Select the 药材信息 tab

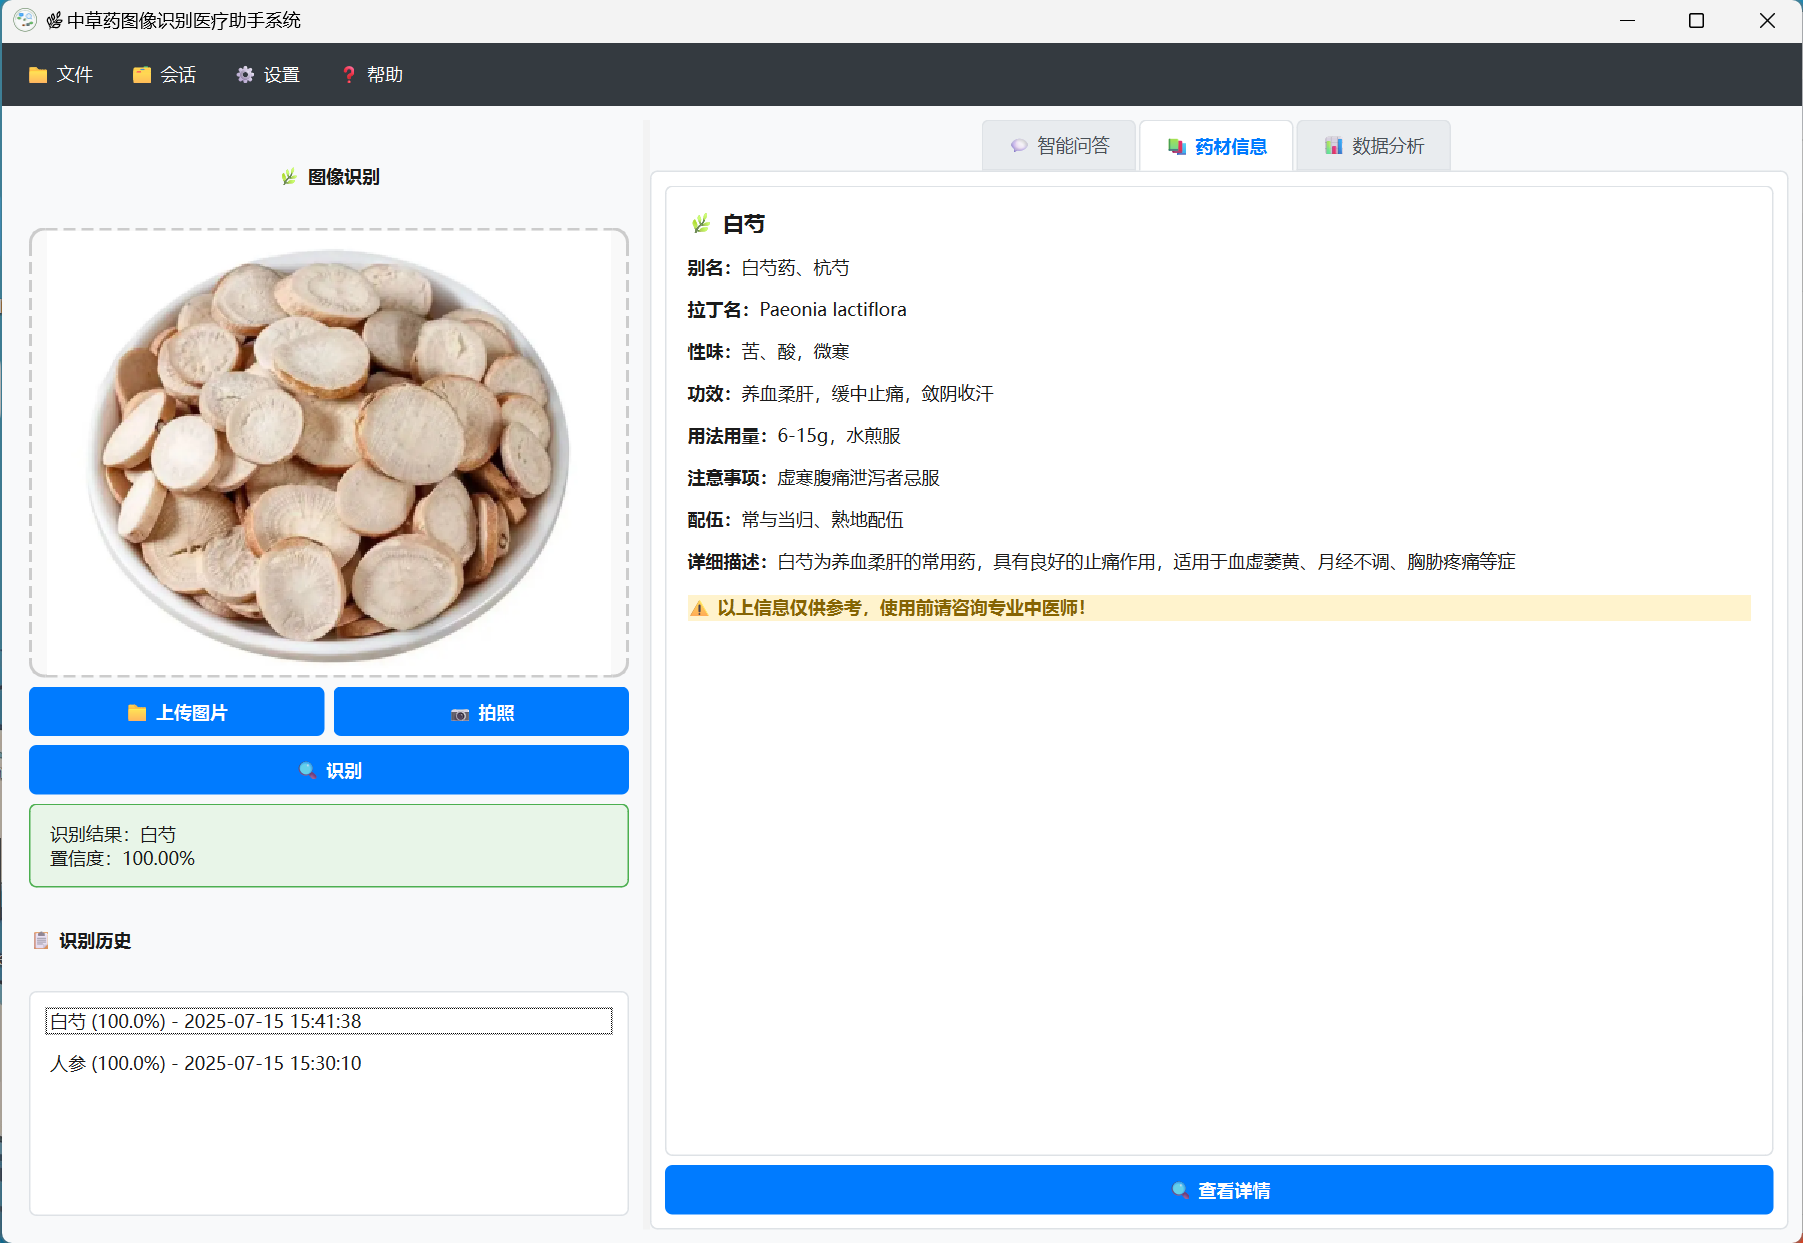click(1216, 146)
